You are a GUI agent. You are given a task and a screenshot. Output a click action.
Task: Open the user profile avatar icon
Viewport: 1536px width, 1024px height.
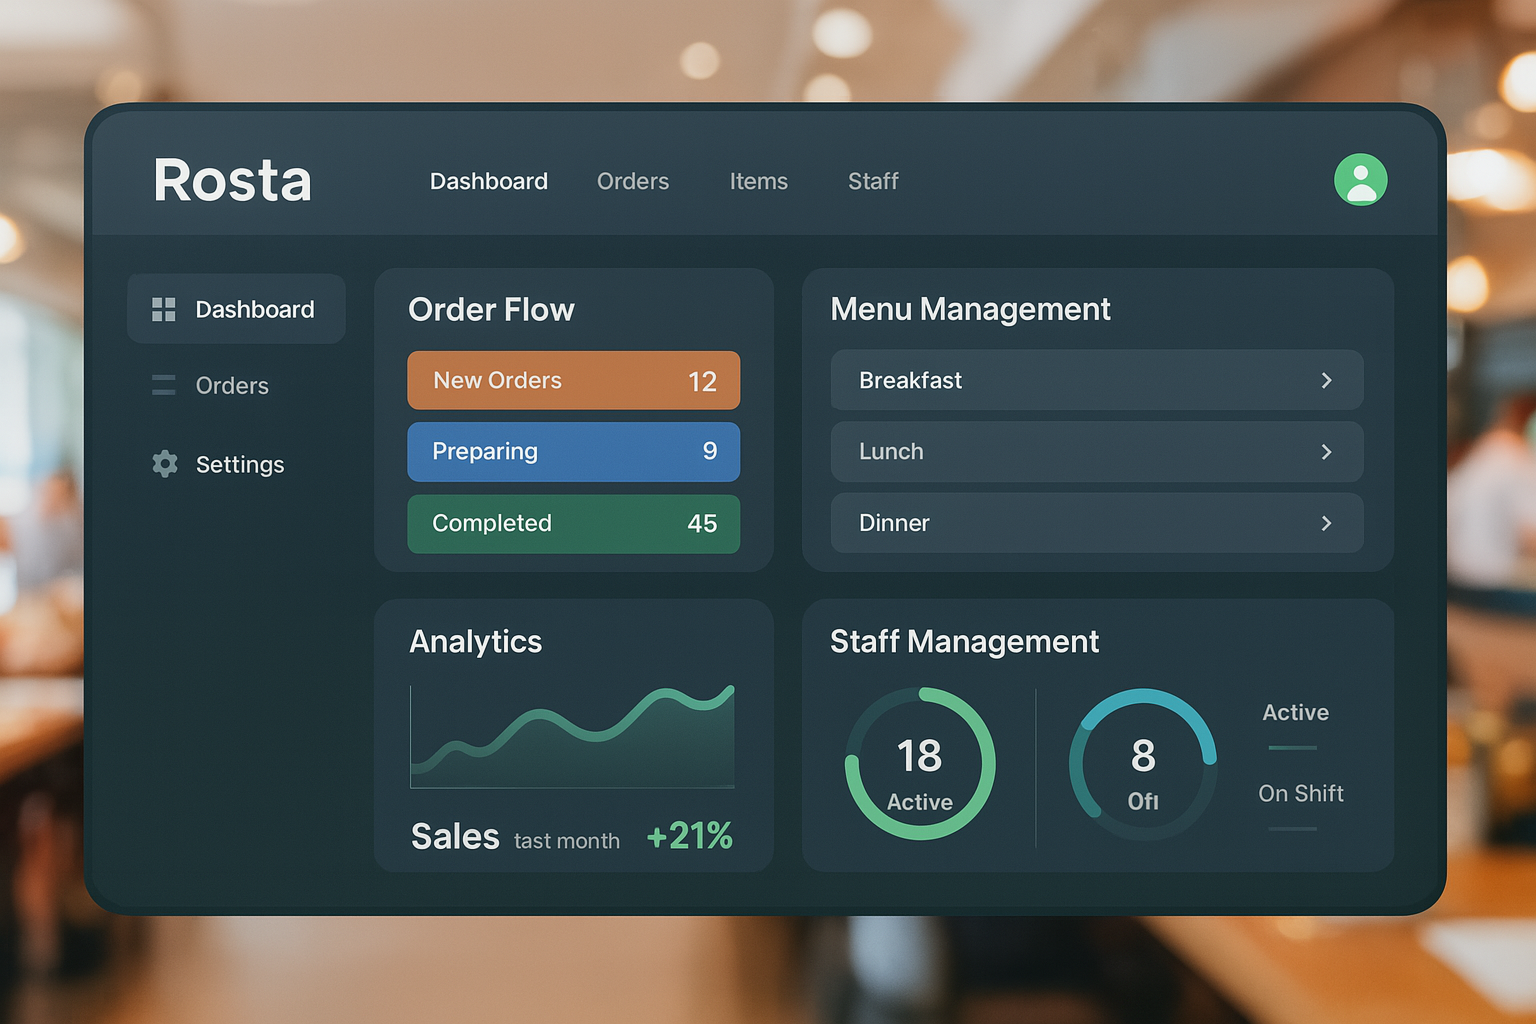tap(1360, 180)
